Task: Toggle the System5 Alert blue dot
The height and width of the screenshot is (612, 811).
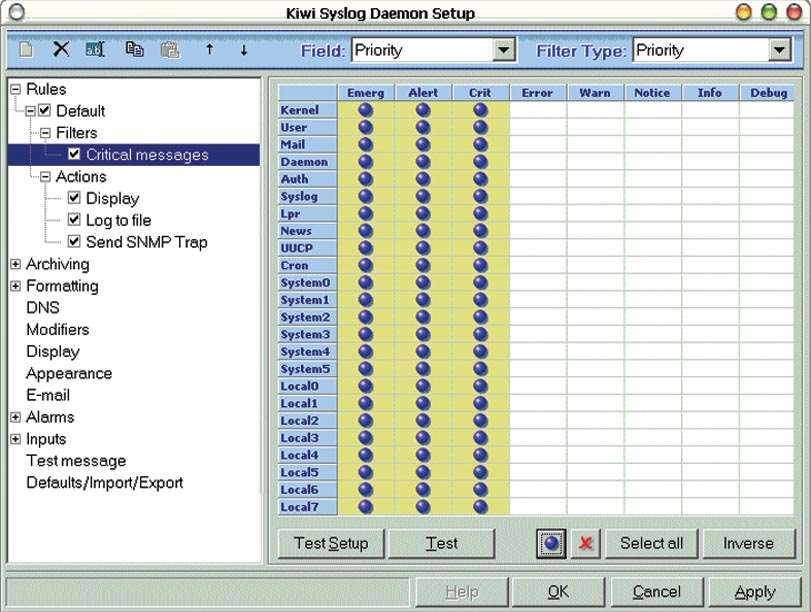Action: click(423, 369)
